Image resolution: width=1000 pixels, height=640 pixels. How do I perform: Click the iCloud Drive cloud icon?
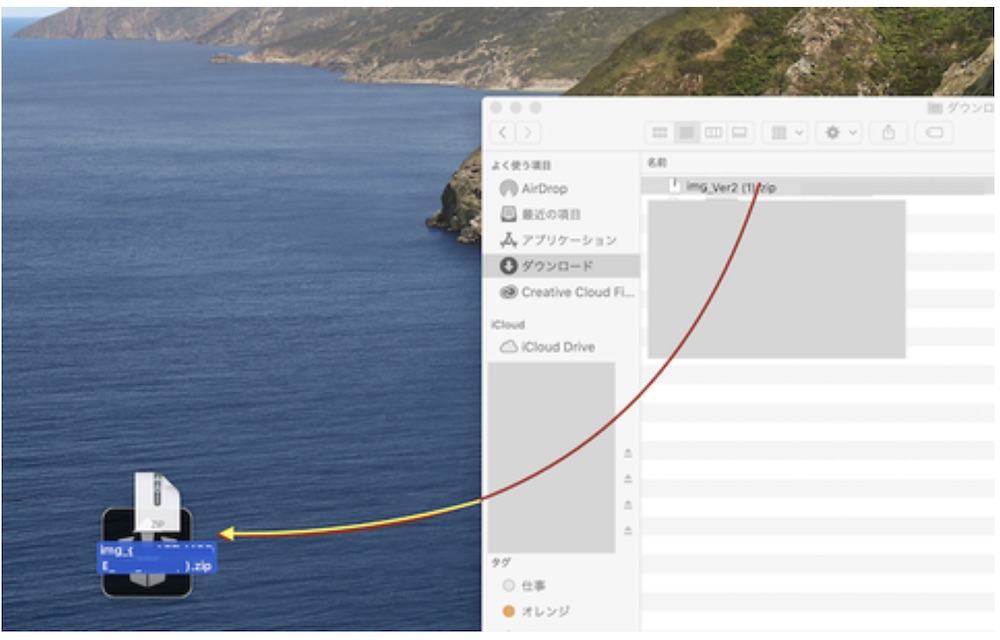coord(508,347)
